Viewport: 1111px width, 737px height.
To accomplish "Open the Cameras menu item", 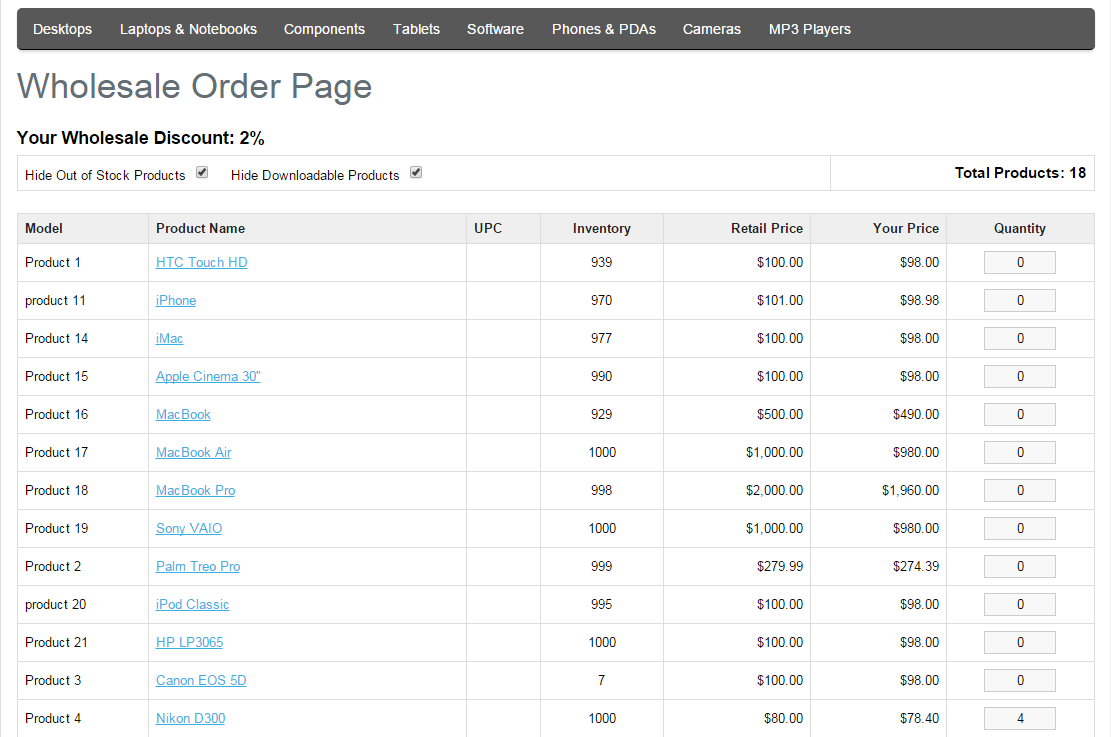I will 712,29.
